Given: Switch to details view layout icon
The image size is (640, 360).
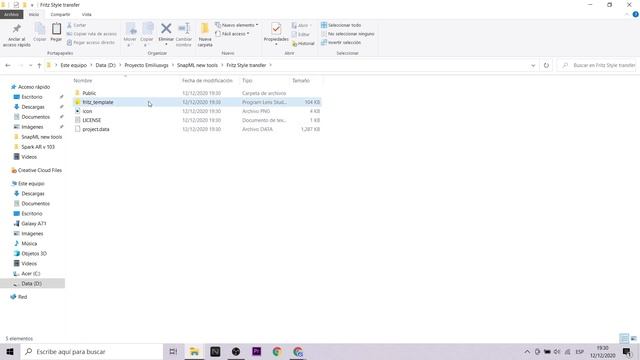Looking at the screenshot, I should (x=624, y=338).
